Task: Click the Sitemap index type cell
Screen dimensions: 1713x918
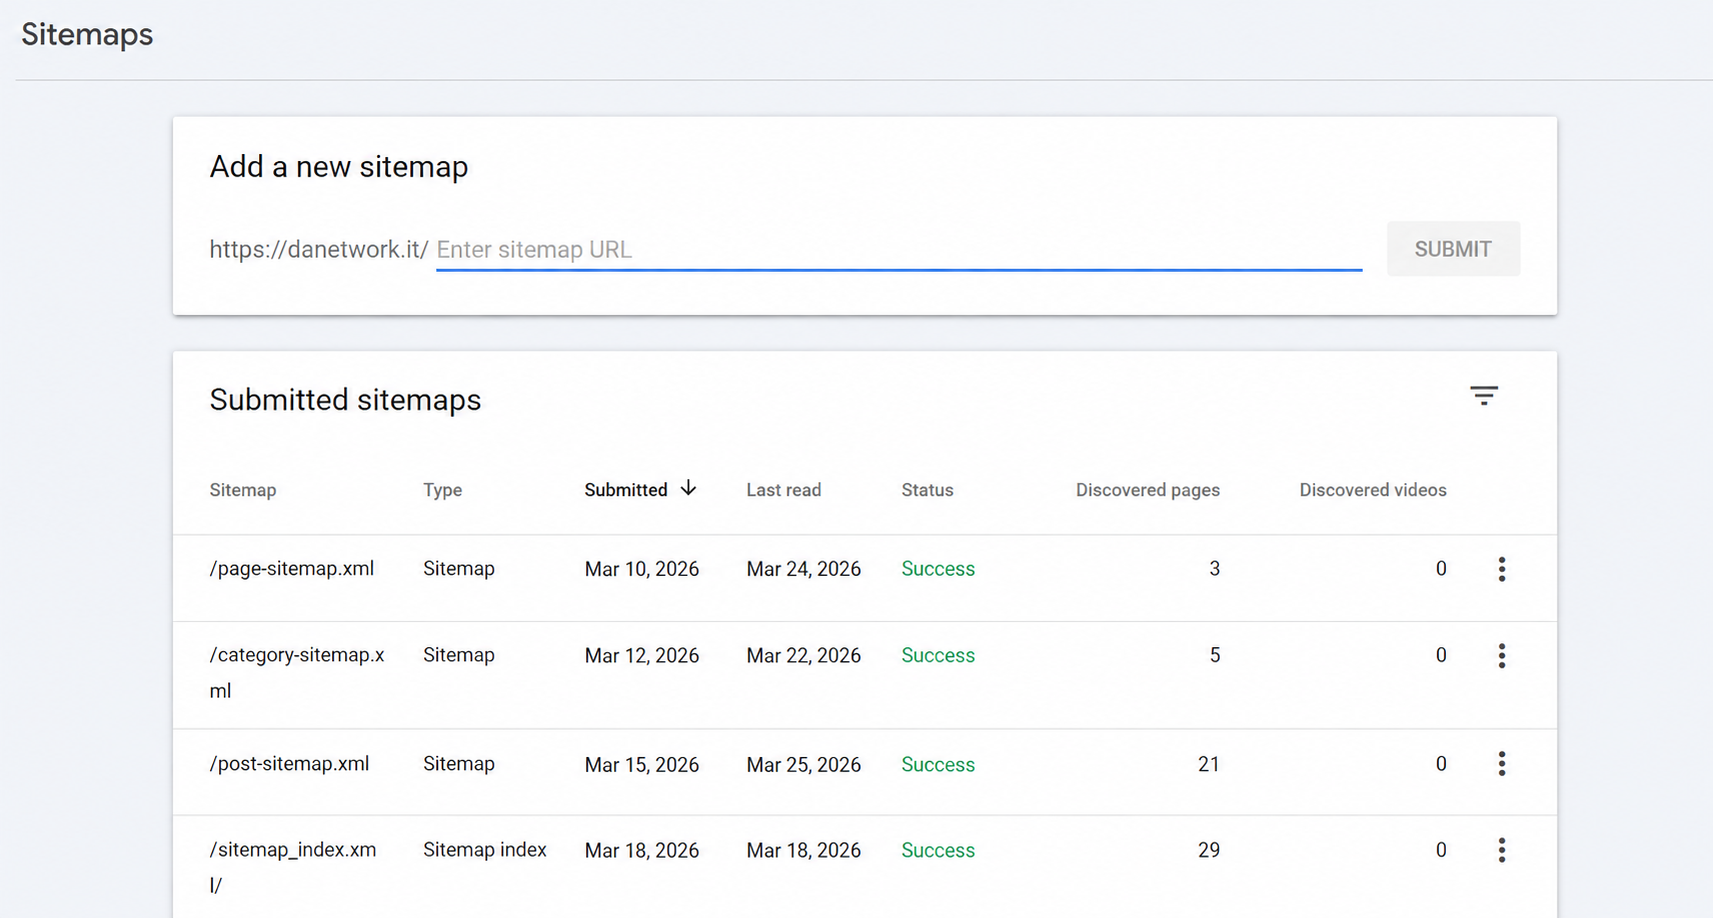Action: point(485,850)
